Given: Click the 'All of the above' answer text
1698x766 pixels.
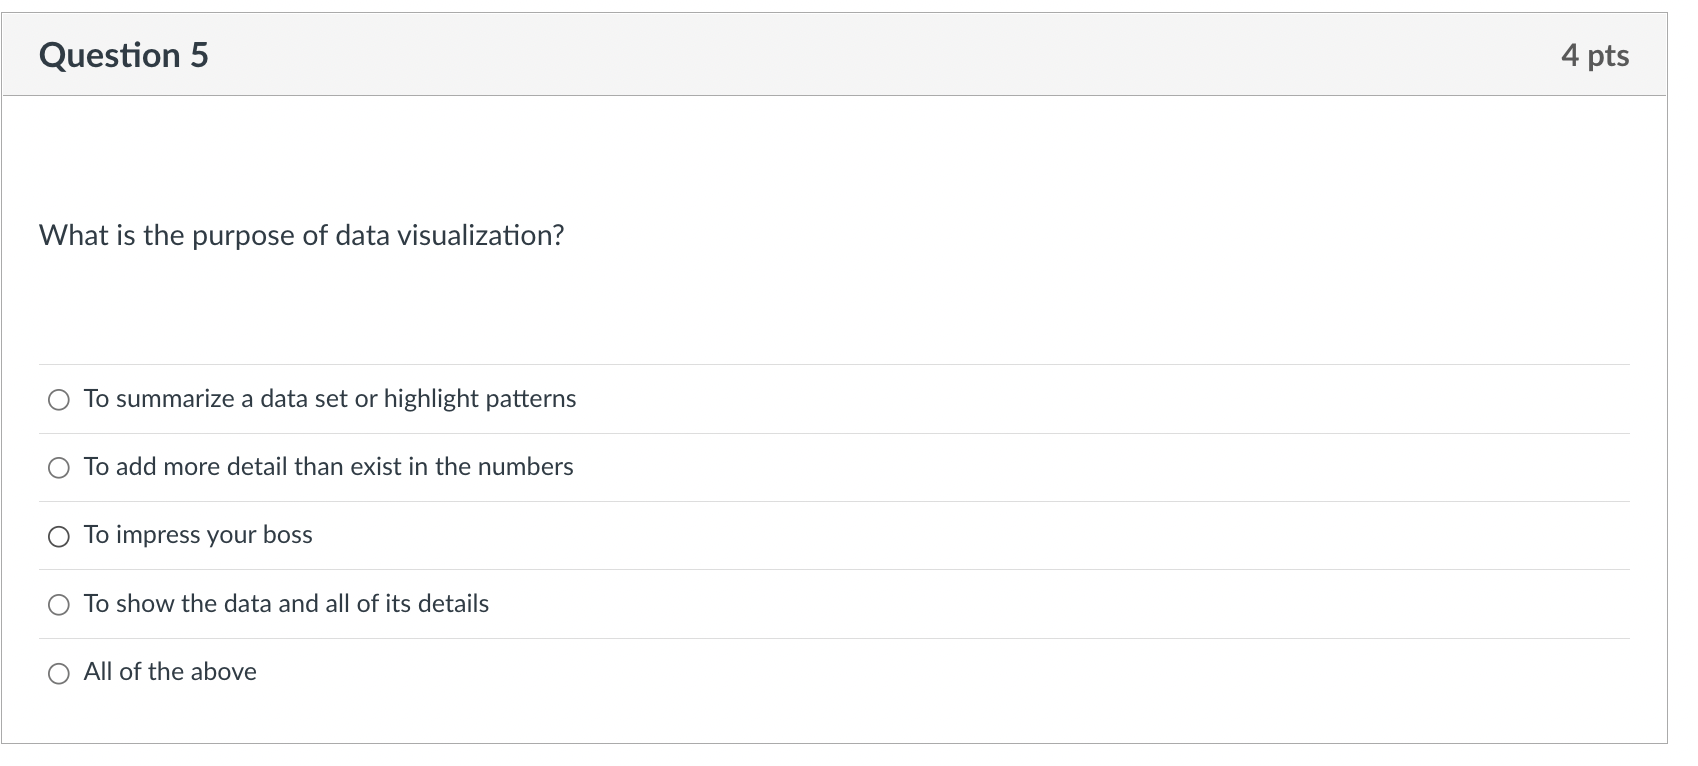Looking at the screenshot, I should point(170,672).
